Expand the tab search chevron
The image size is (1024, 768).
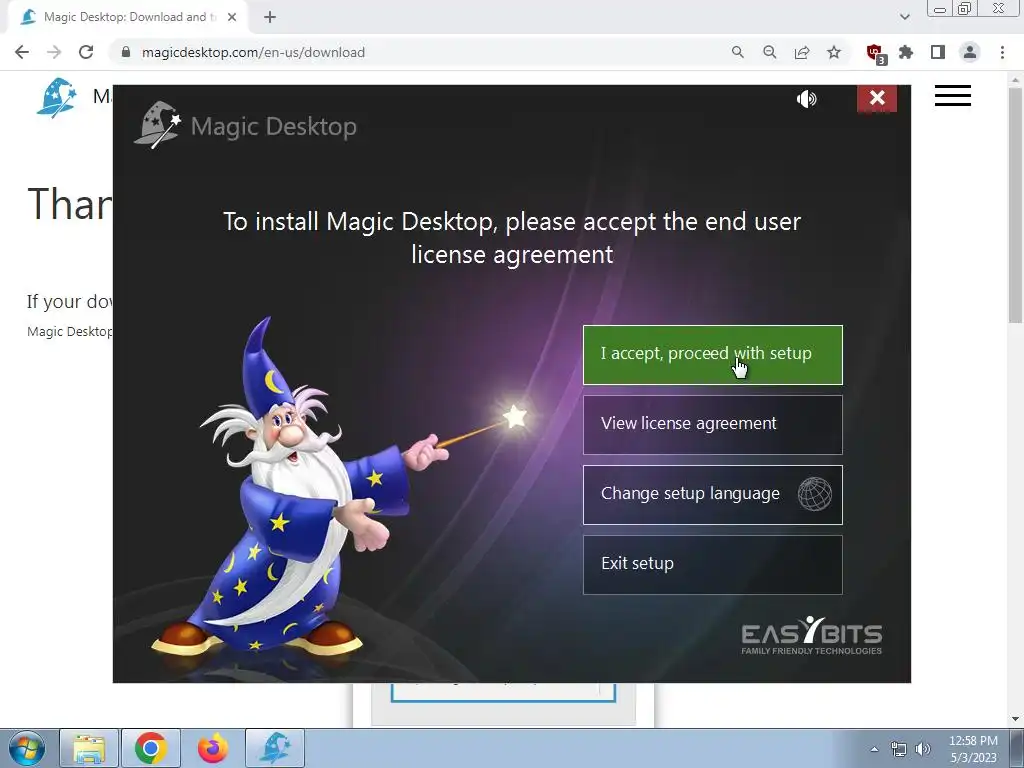(904, 17)
